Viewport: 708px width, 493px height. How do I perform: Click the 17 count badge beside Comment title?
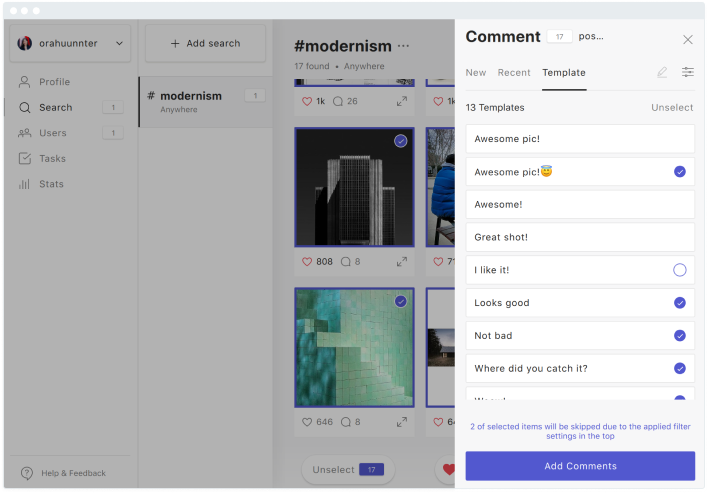(x=559, y=37)
